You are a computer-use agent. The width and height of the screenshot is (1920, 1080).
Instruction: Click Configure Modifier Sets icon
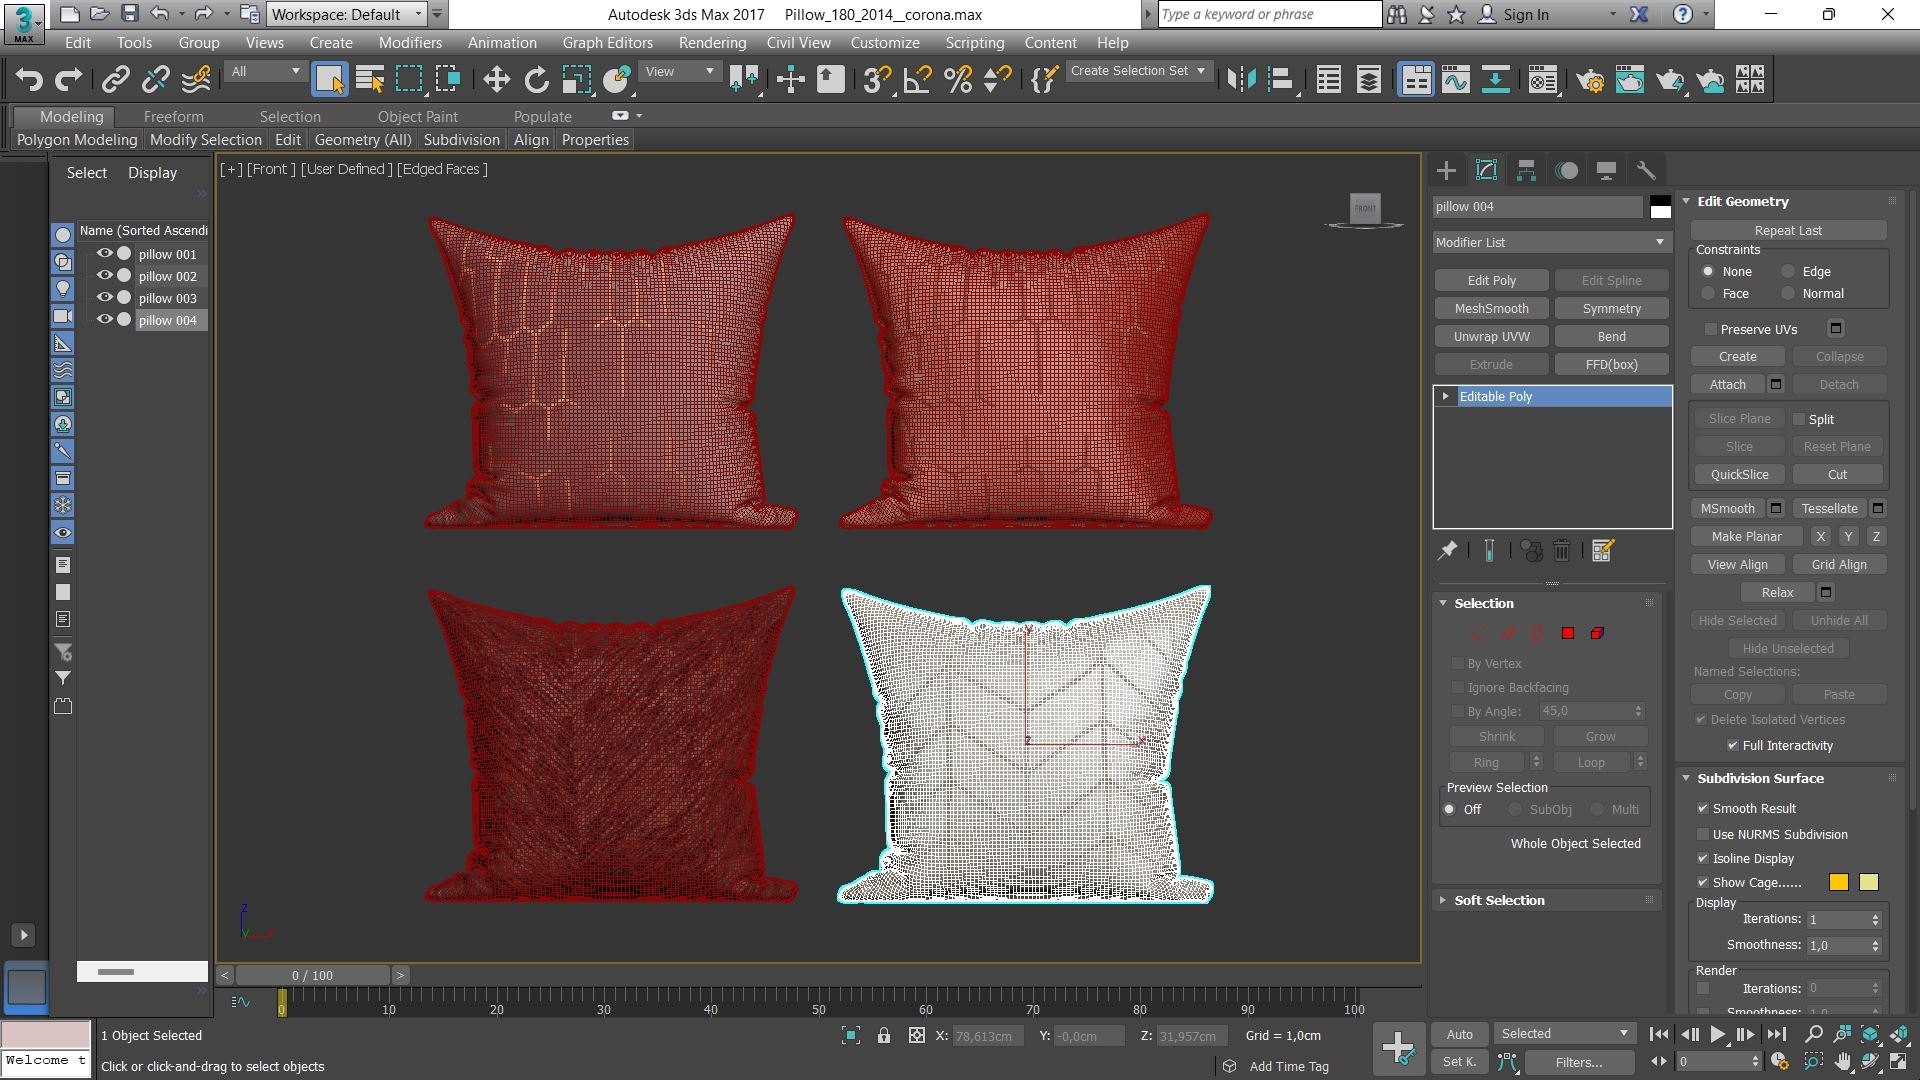1602,550
